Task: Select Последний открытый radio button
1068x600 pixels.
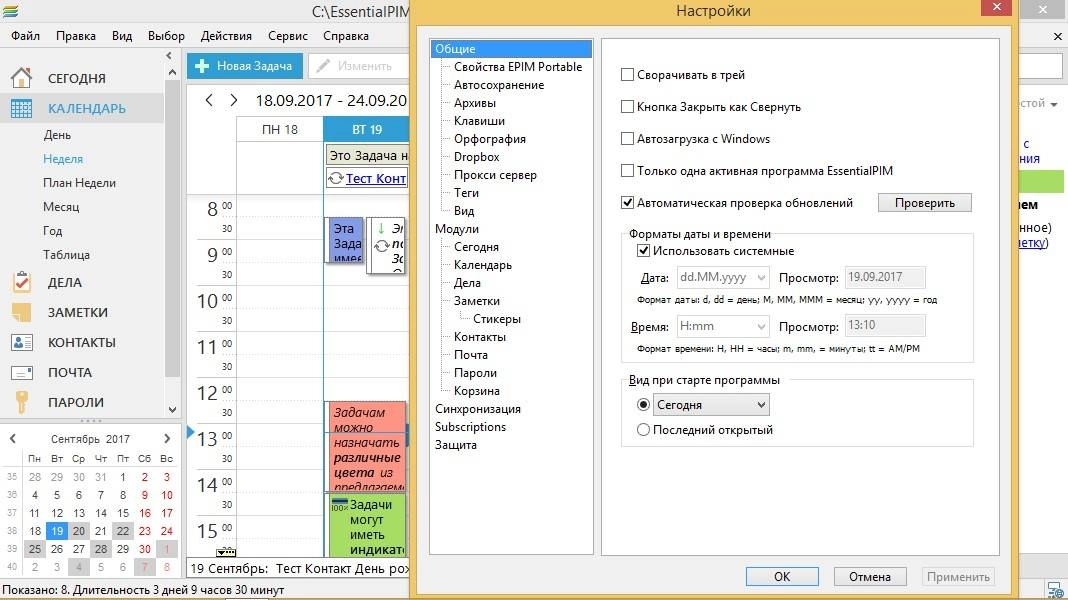Action: coord(643,430)
